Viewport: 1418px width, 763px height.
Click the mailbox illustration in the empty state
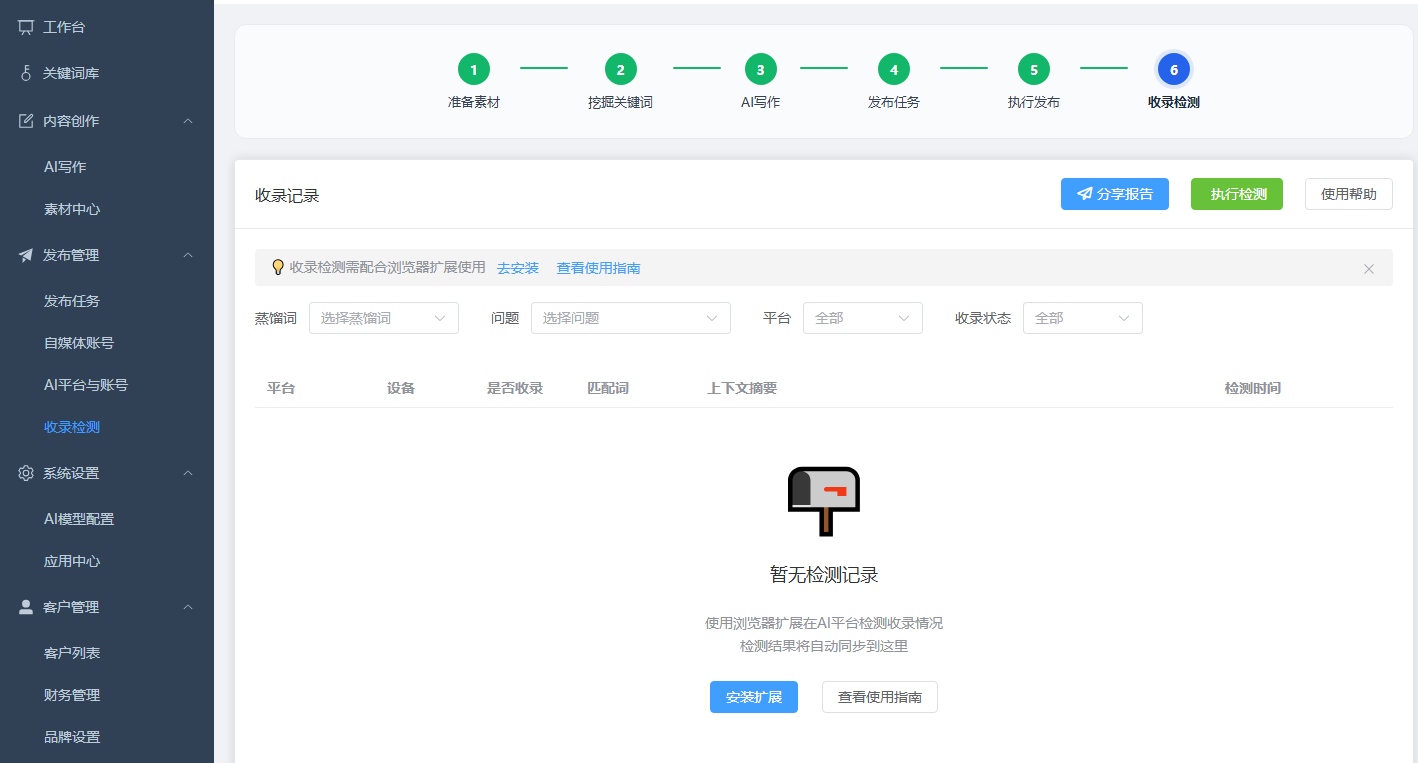822,499
